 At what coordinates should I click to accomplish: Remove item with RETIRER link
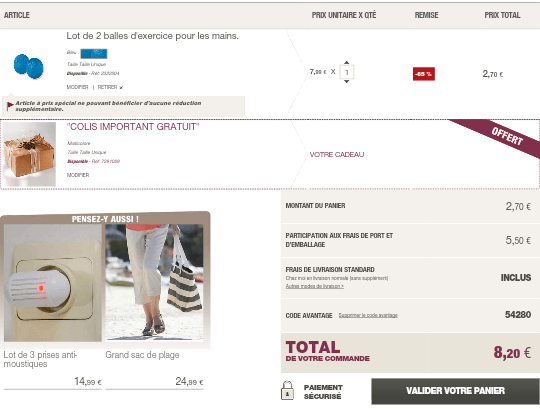[x=110, y=87]
